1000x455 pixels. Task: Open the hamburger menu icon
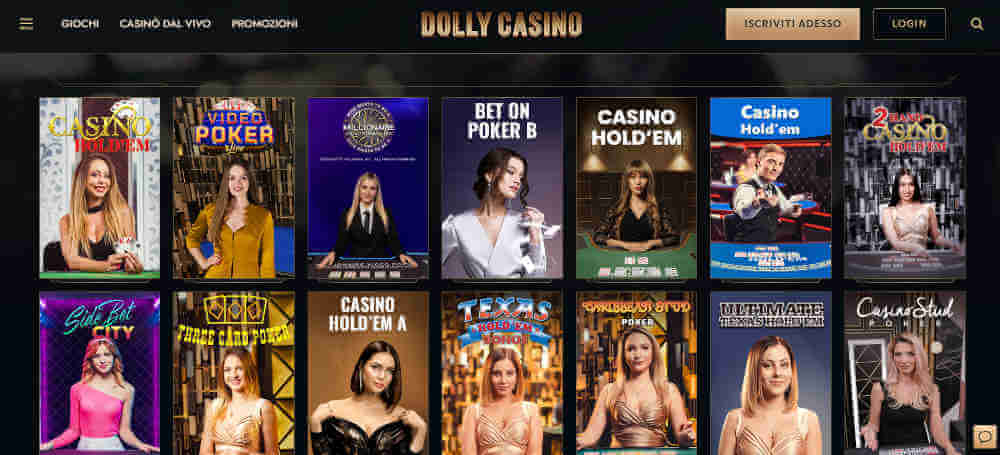click(26, 24)
